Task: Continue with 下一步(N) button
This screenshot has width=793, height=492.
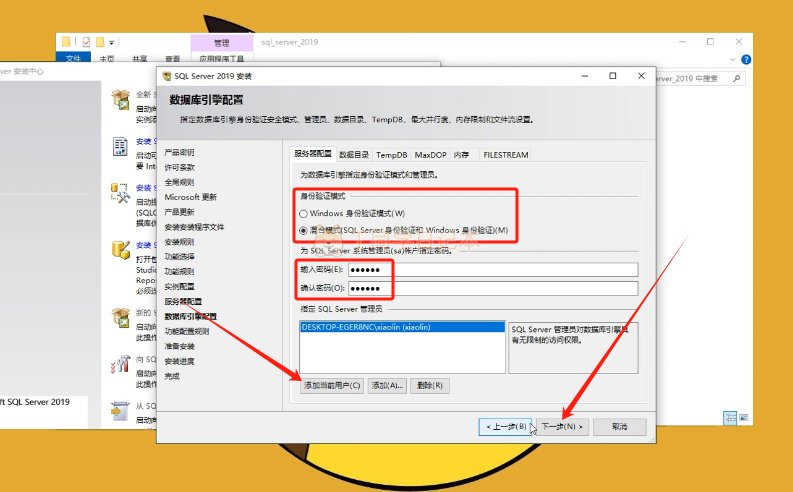Action: pyautogui.click(x=562, y=427)
